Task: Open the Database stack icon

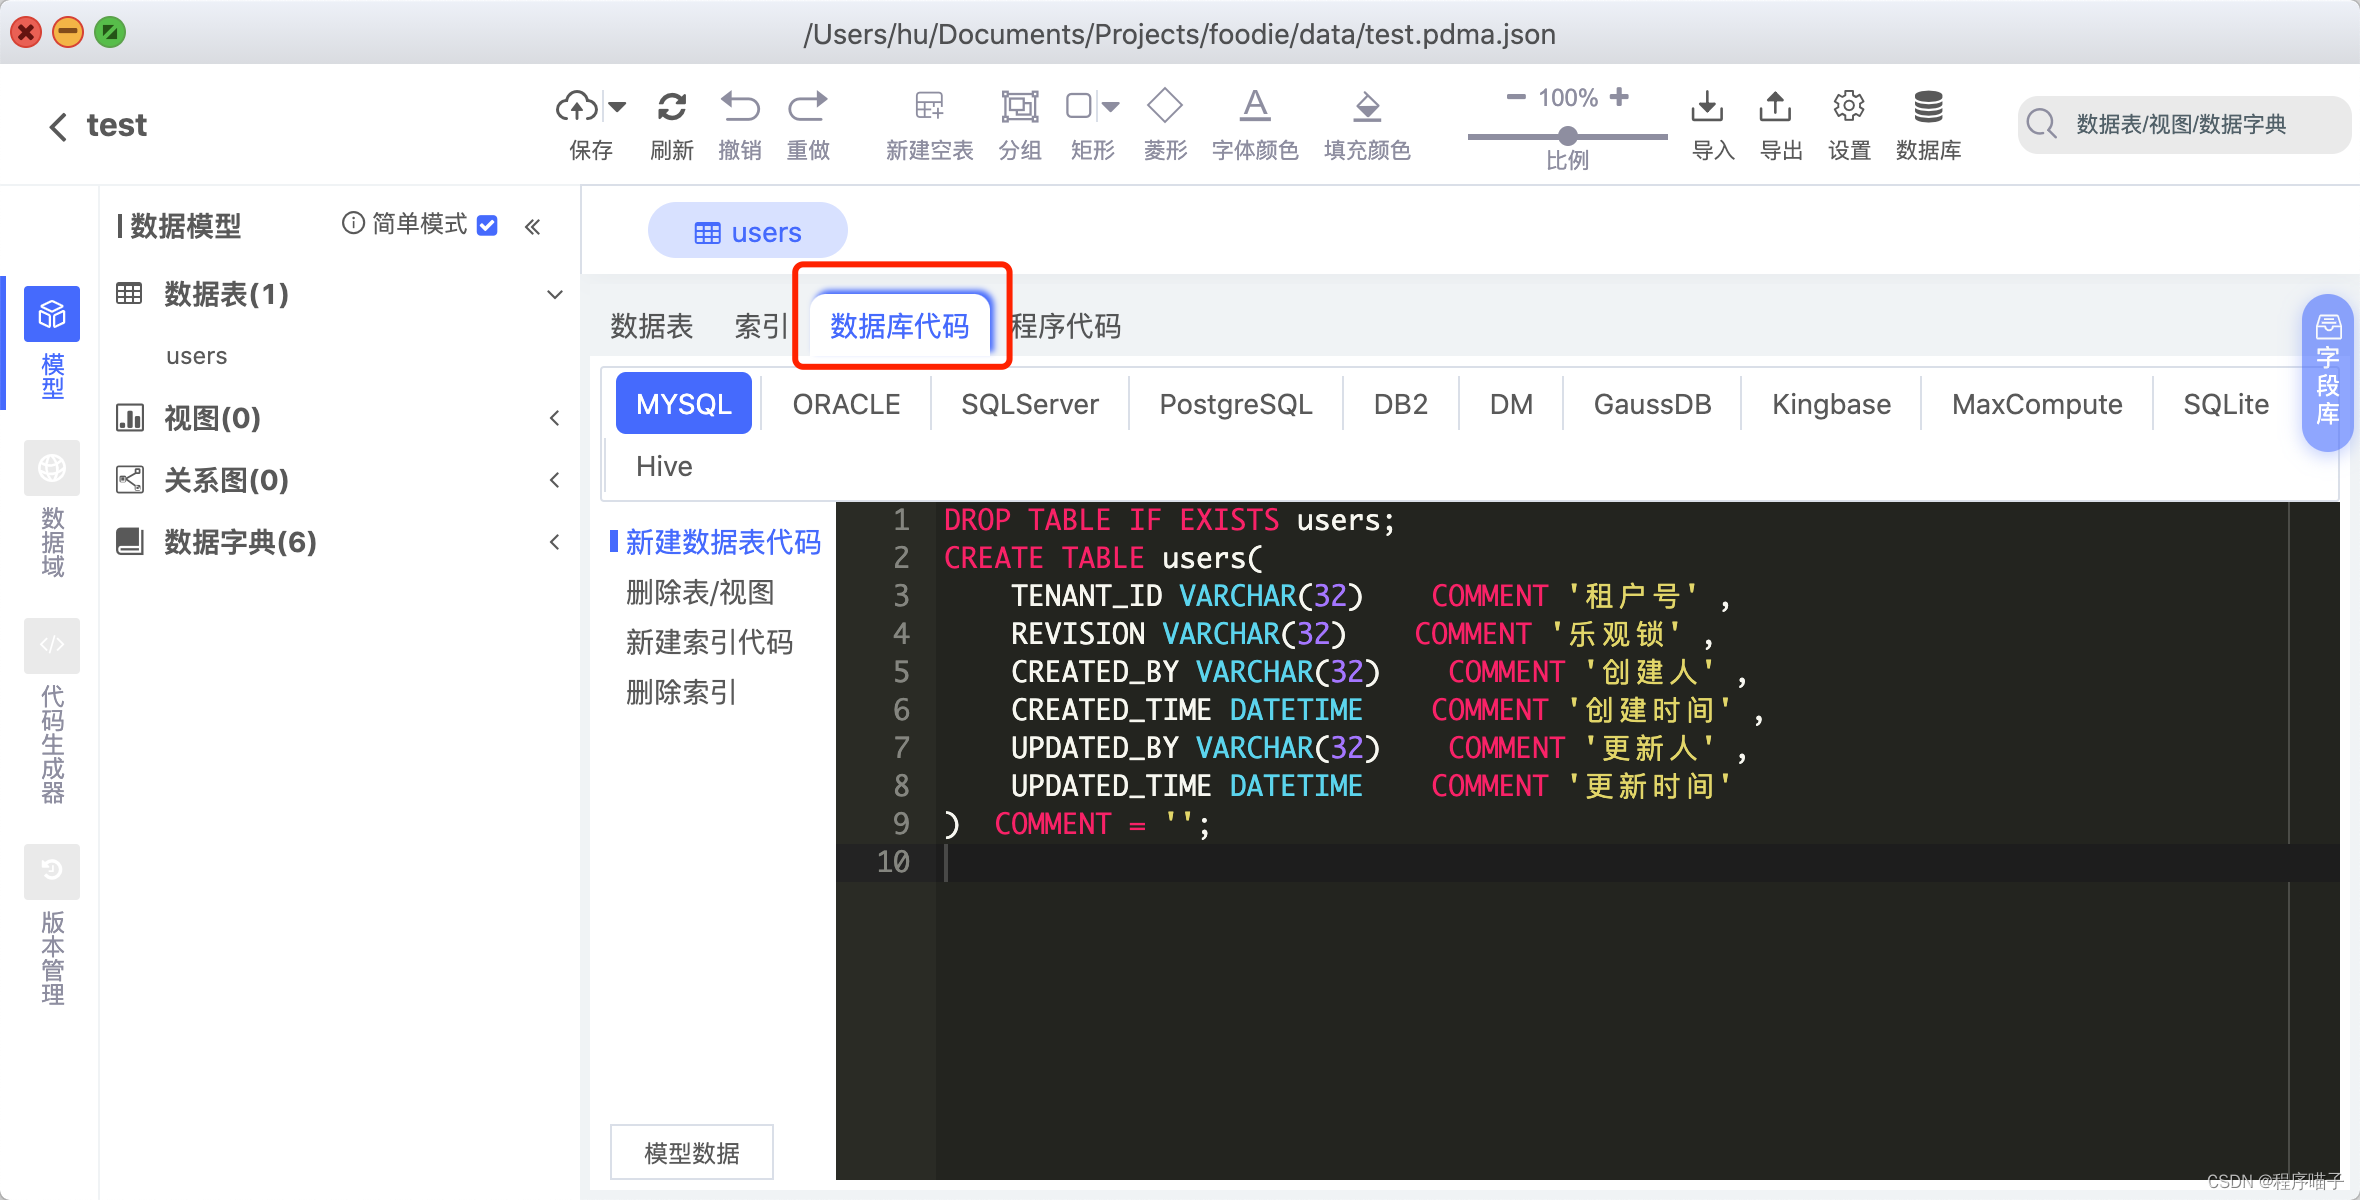Action: click(x=1927, y=106)
